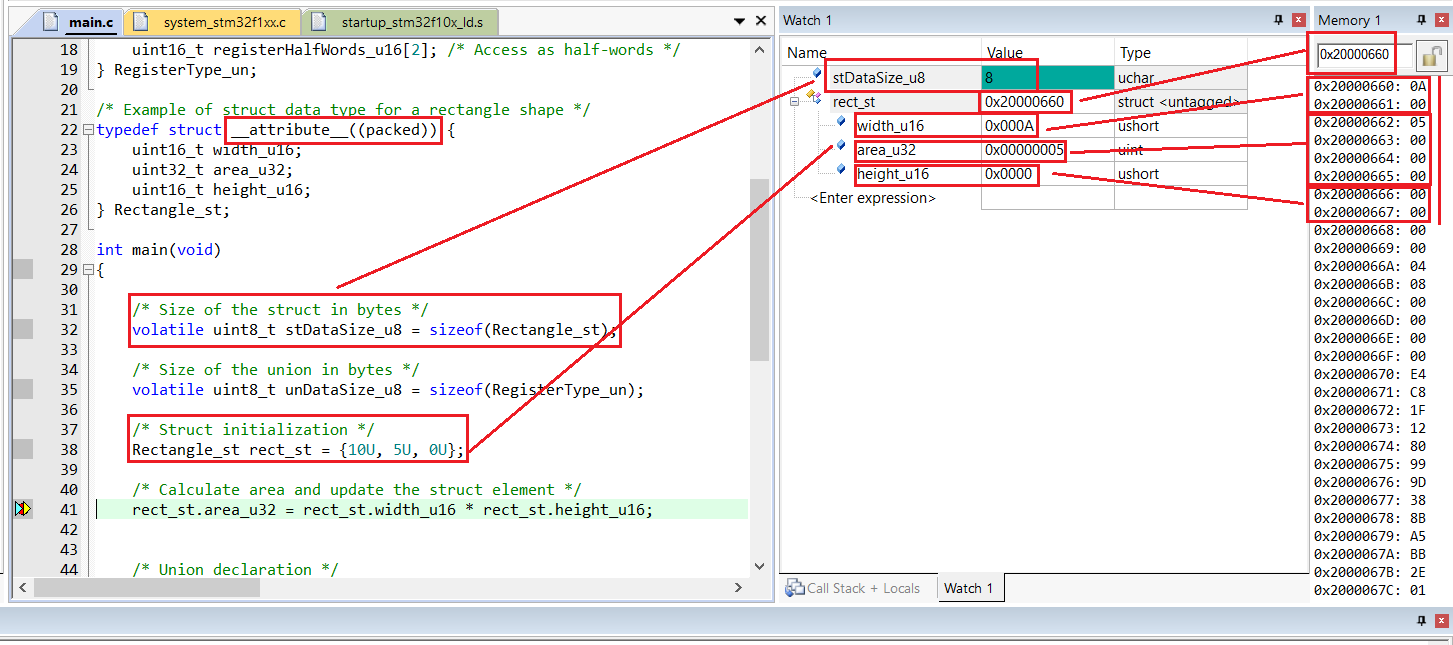Pin the Watch 1 panel
The height and width of the screenshot is (645, 1453).
[1278, 20]
